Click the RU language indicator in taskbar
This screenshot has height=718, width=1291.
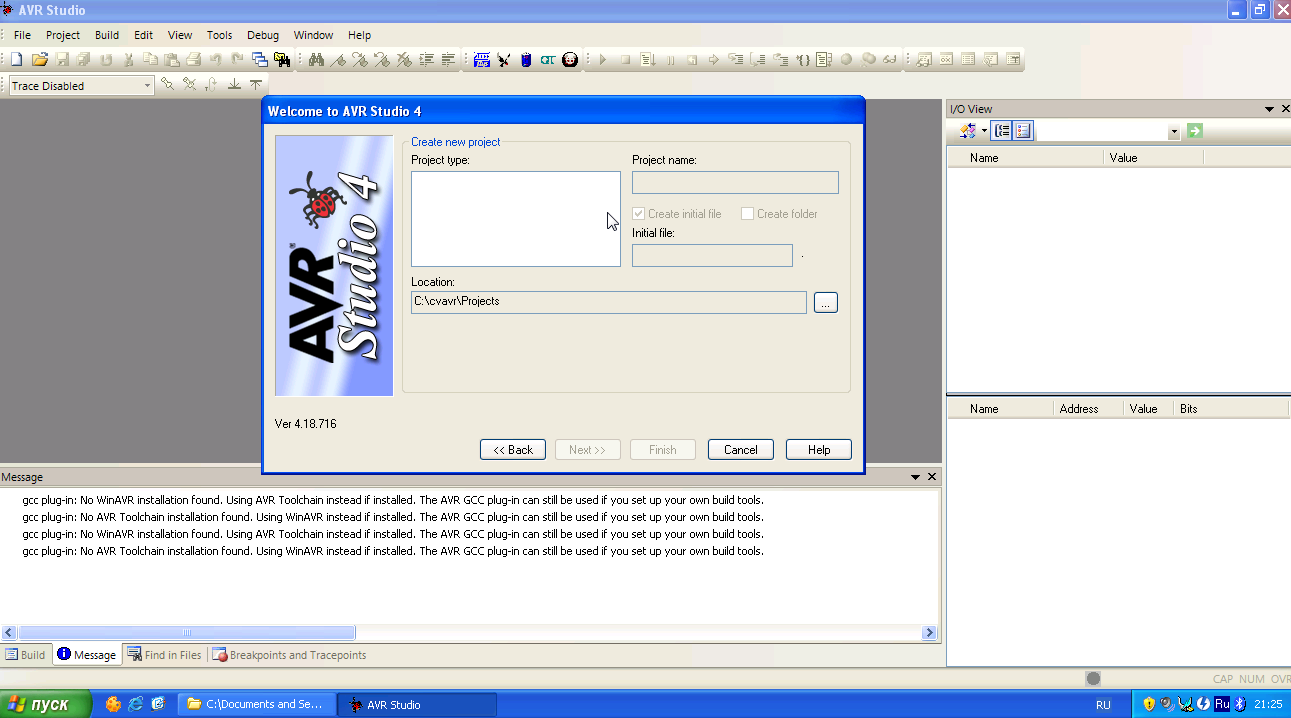1103,705
